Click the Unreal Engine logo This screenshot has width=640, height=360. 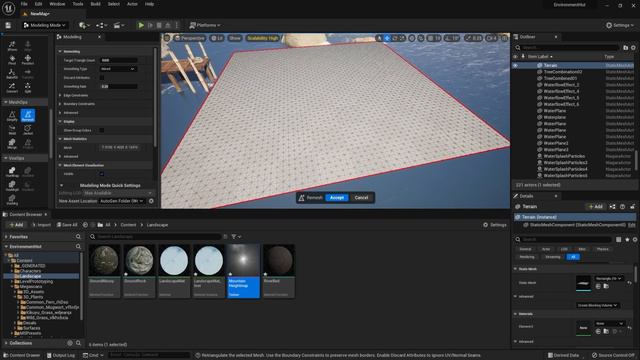pos(8,8)
